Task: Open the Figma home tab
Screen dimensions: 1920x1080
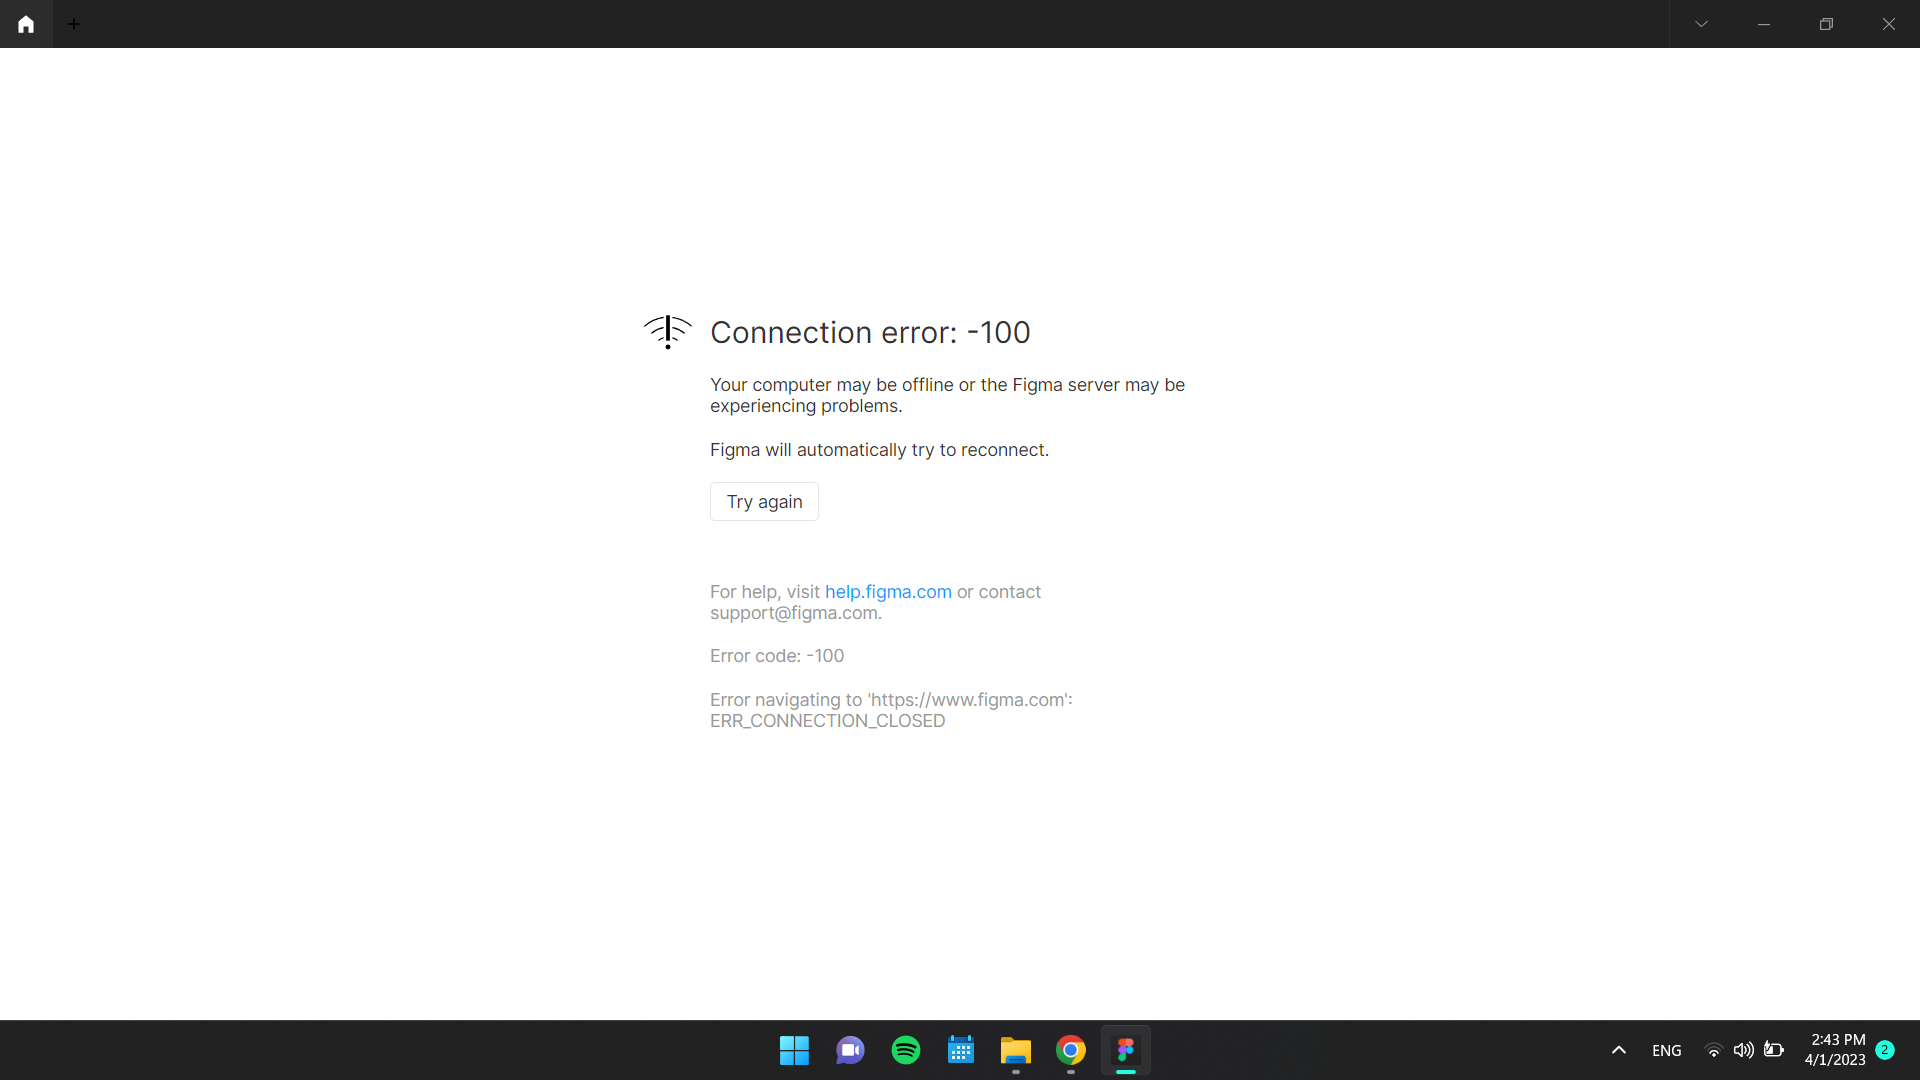Action: (26, 24)
